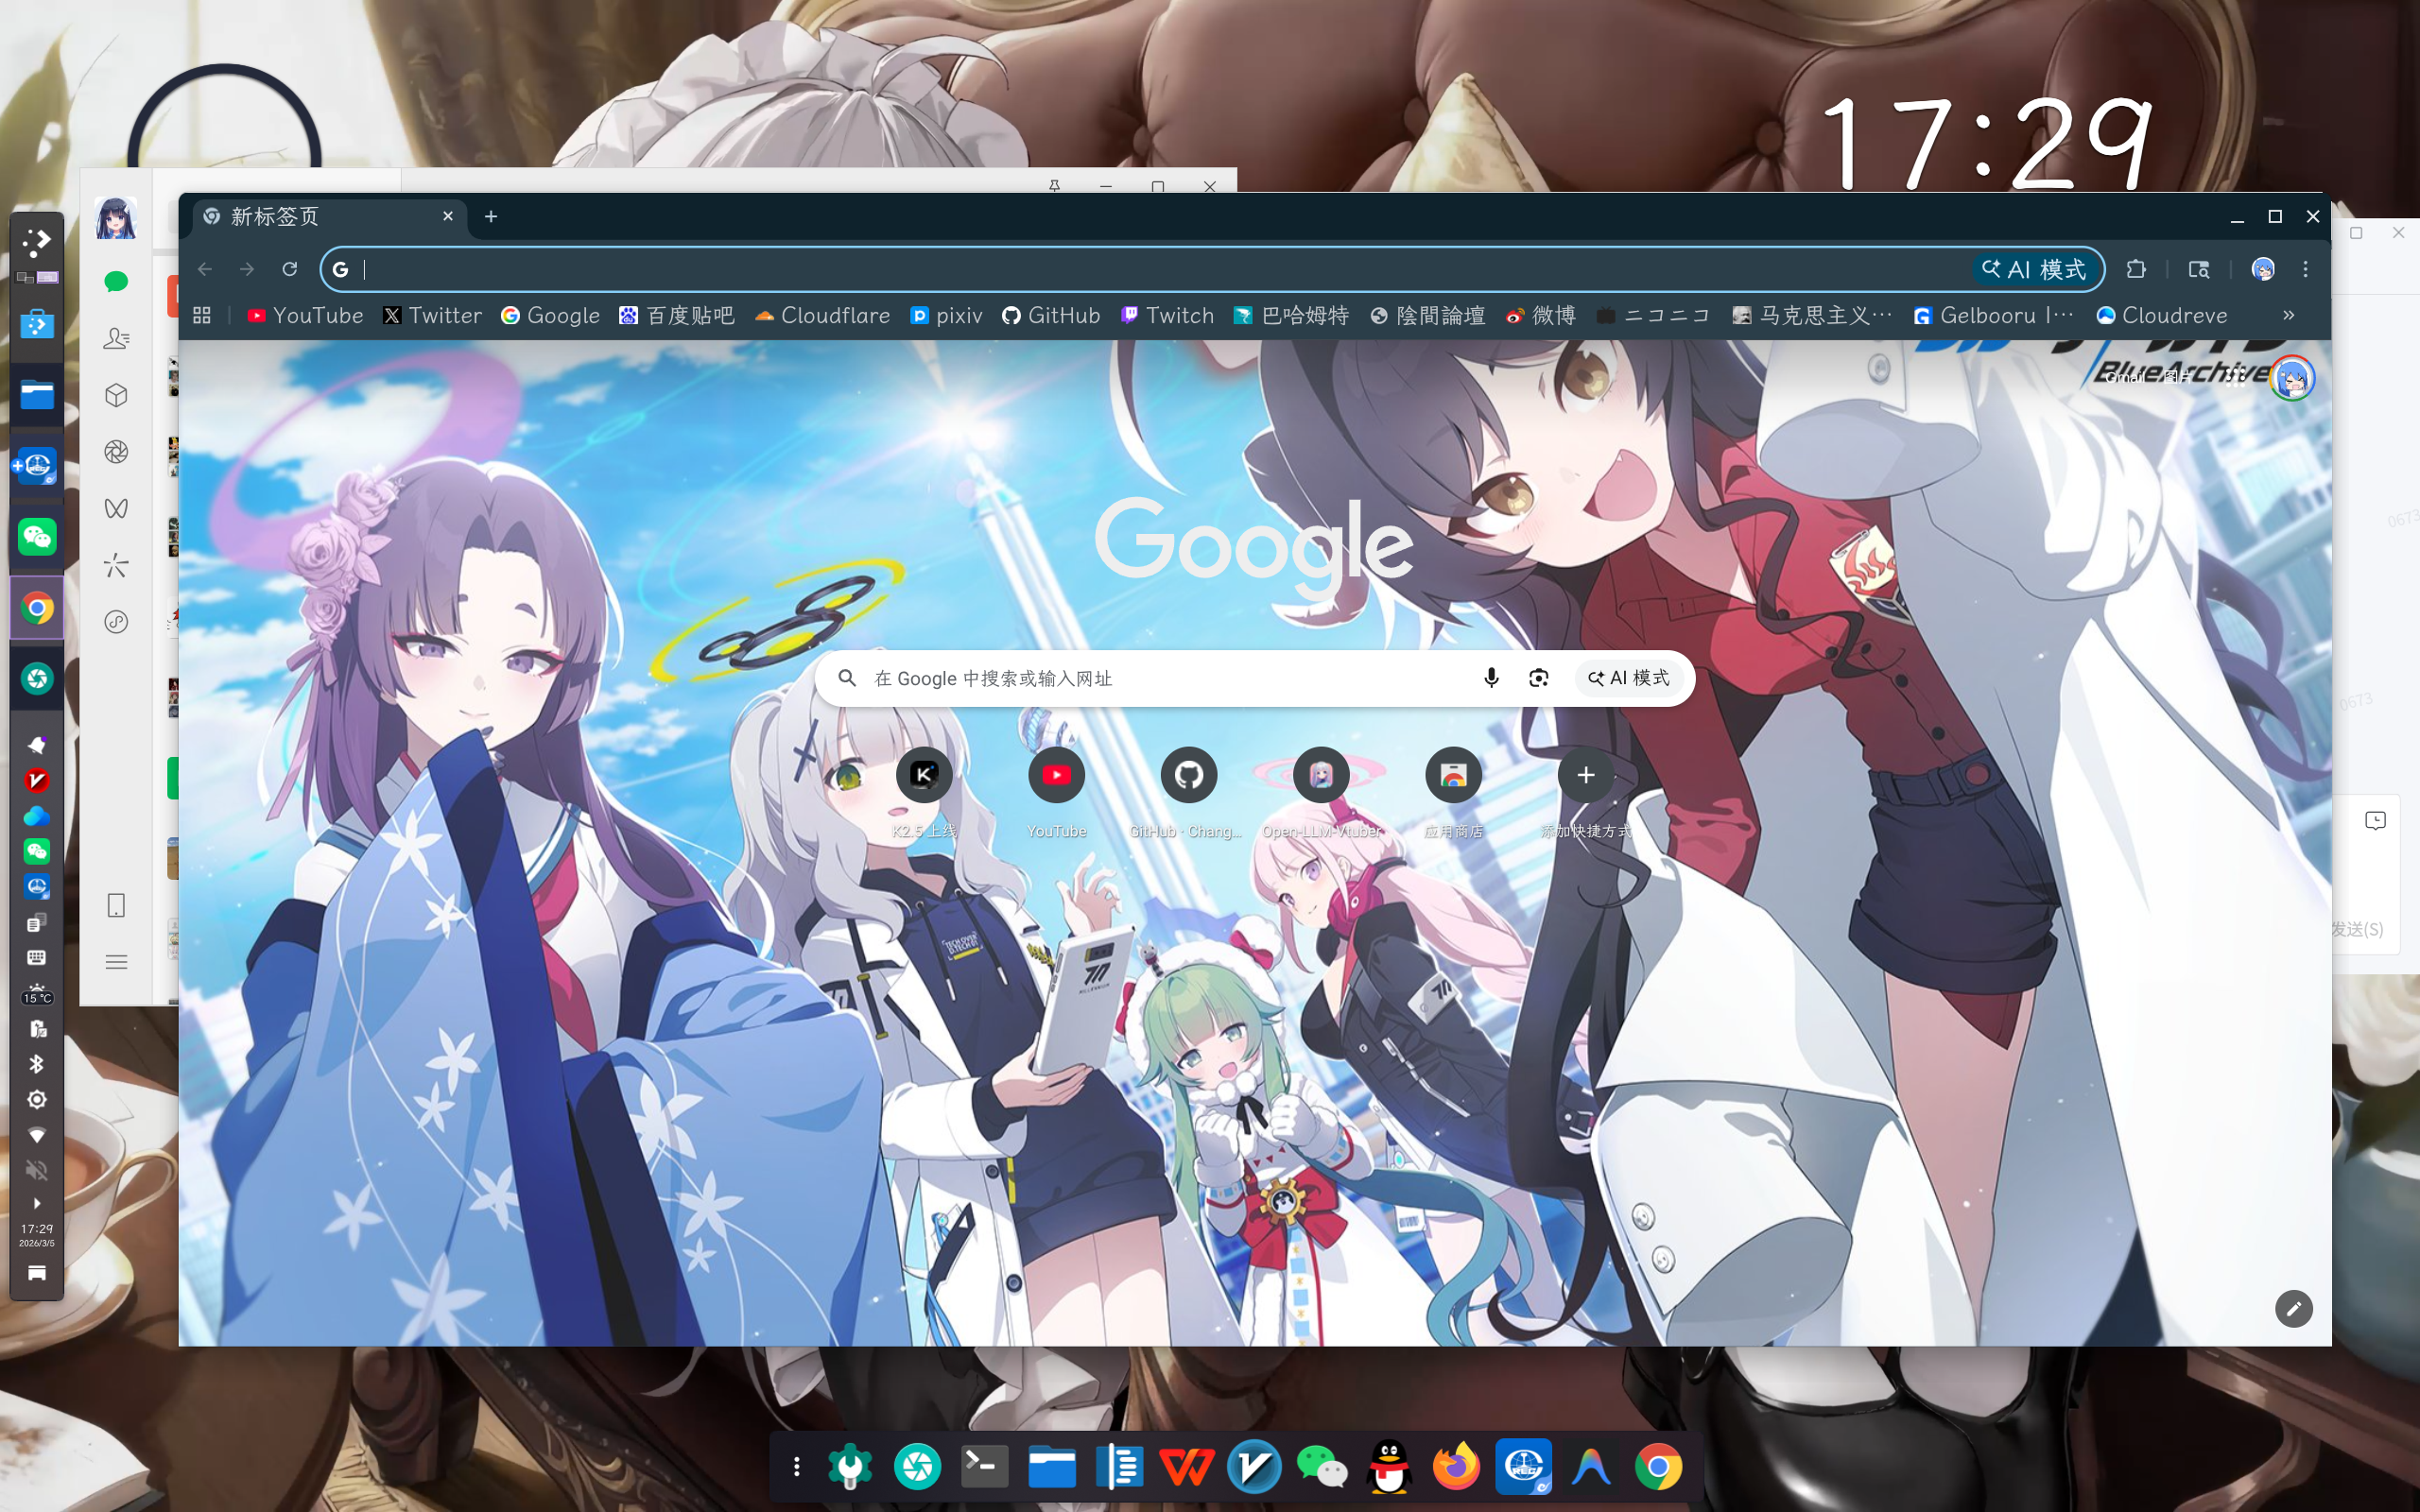Open the bookmarks apps grid icon
This screenshot has height=1512, width=2420.
[x=202, y=315]
